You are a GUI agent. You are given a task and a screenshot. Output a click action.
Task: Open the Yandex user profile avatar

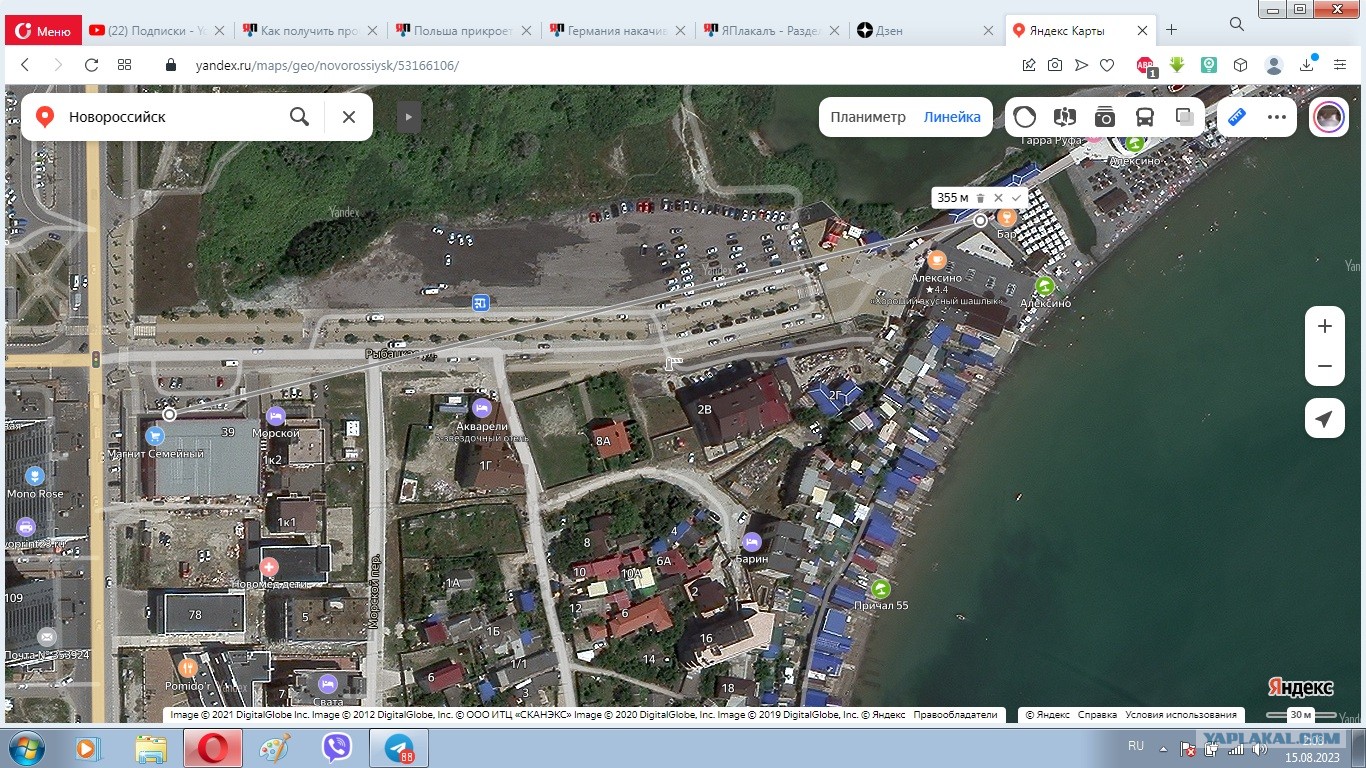(x=1328, y=117)
